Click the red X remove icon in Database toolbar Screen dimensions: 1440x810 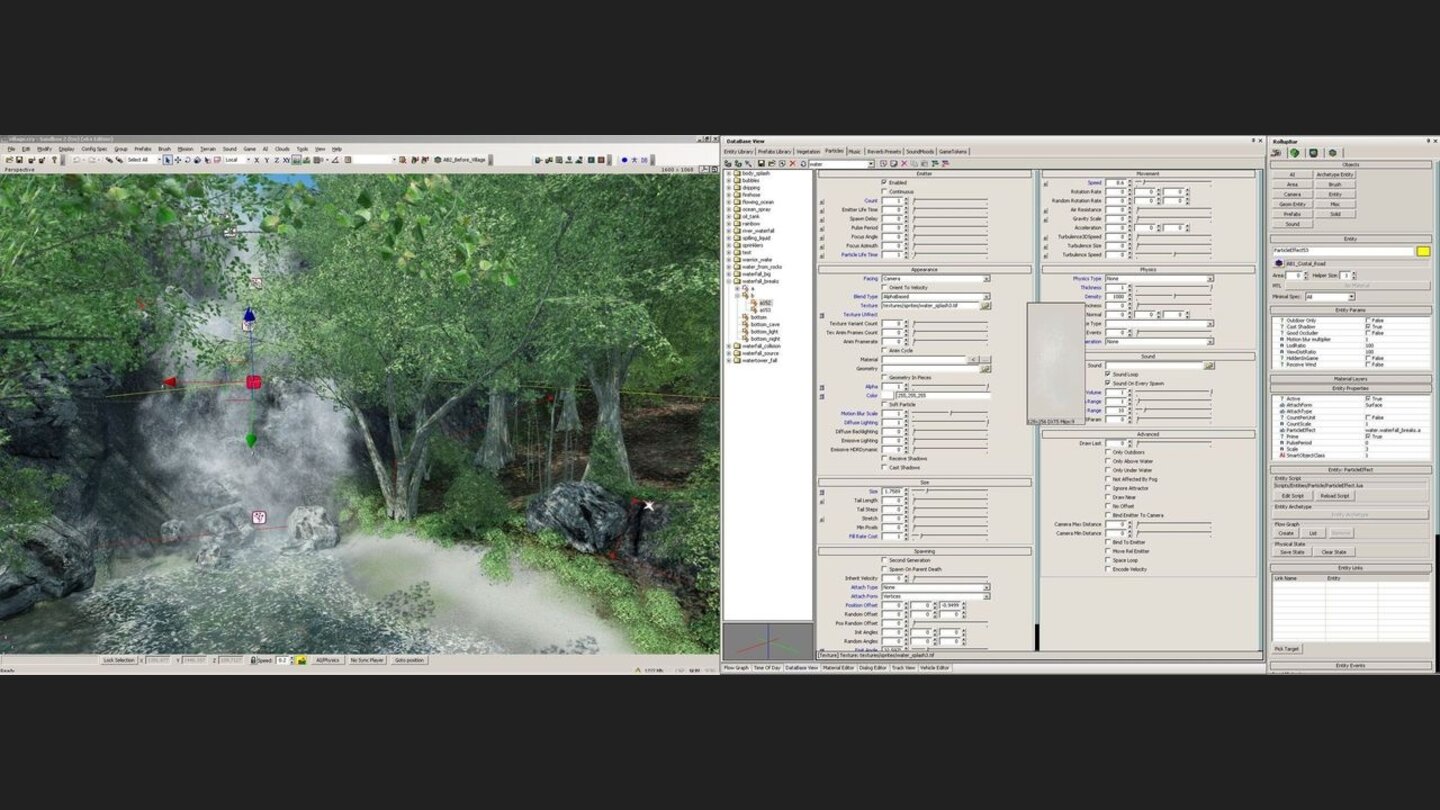pos(792,164)
